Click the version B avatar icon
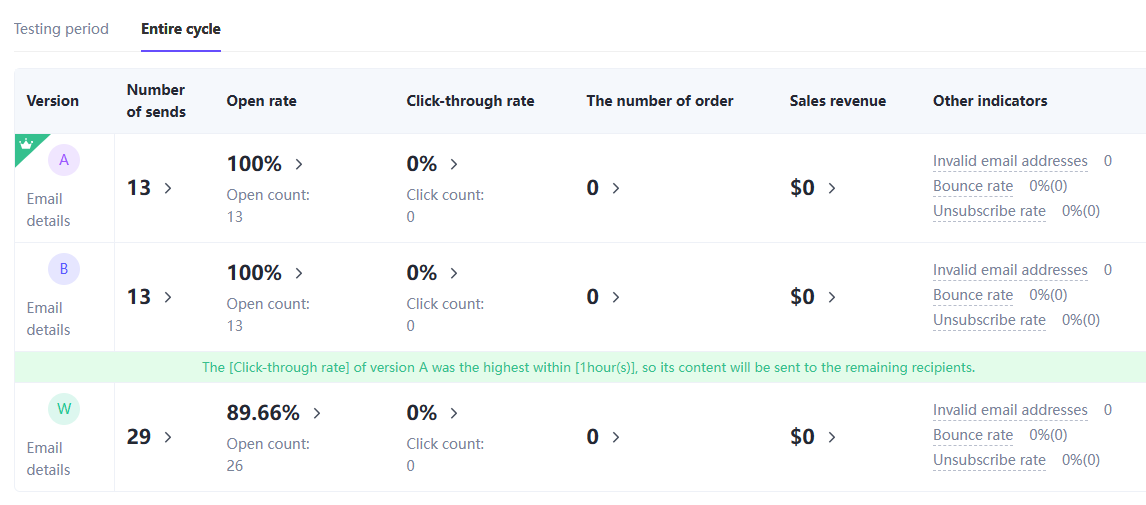The height and width of the screenshot is (505, 1146). [64, 269]
